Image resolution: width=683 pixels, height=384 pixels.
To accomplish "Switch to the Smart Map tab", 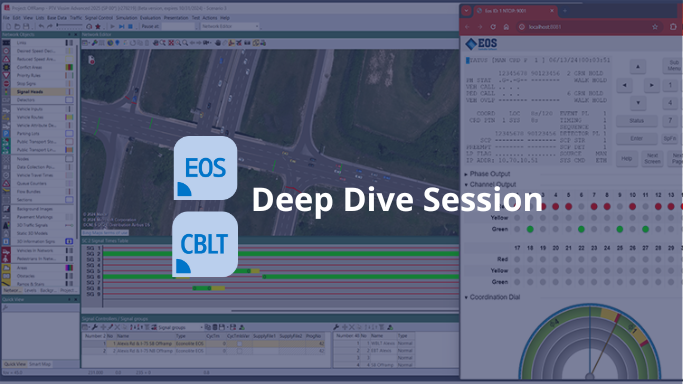I will 40,364.
